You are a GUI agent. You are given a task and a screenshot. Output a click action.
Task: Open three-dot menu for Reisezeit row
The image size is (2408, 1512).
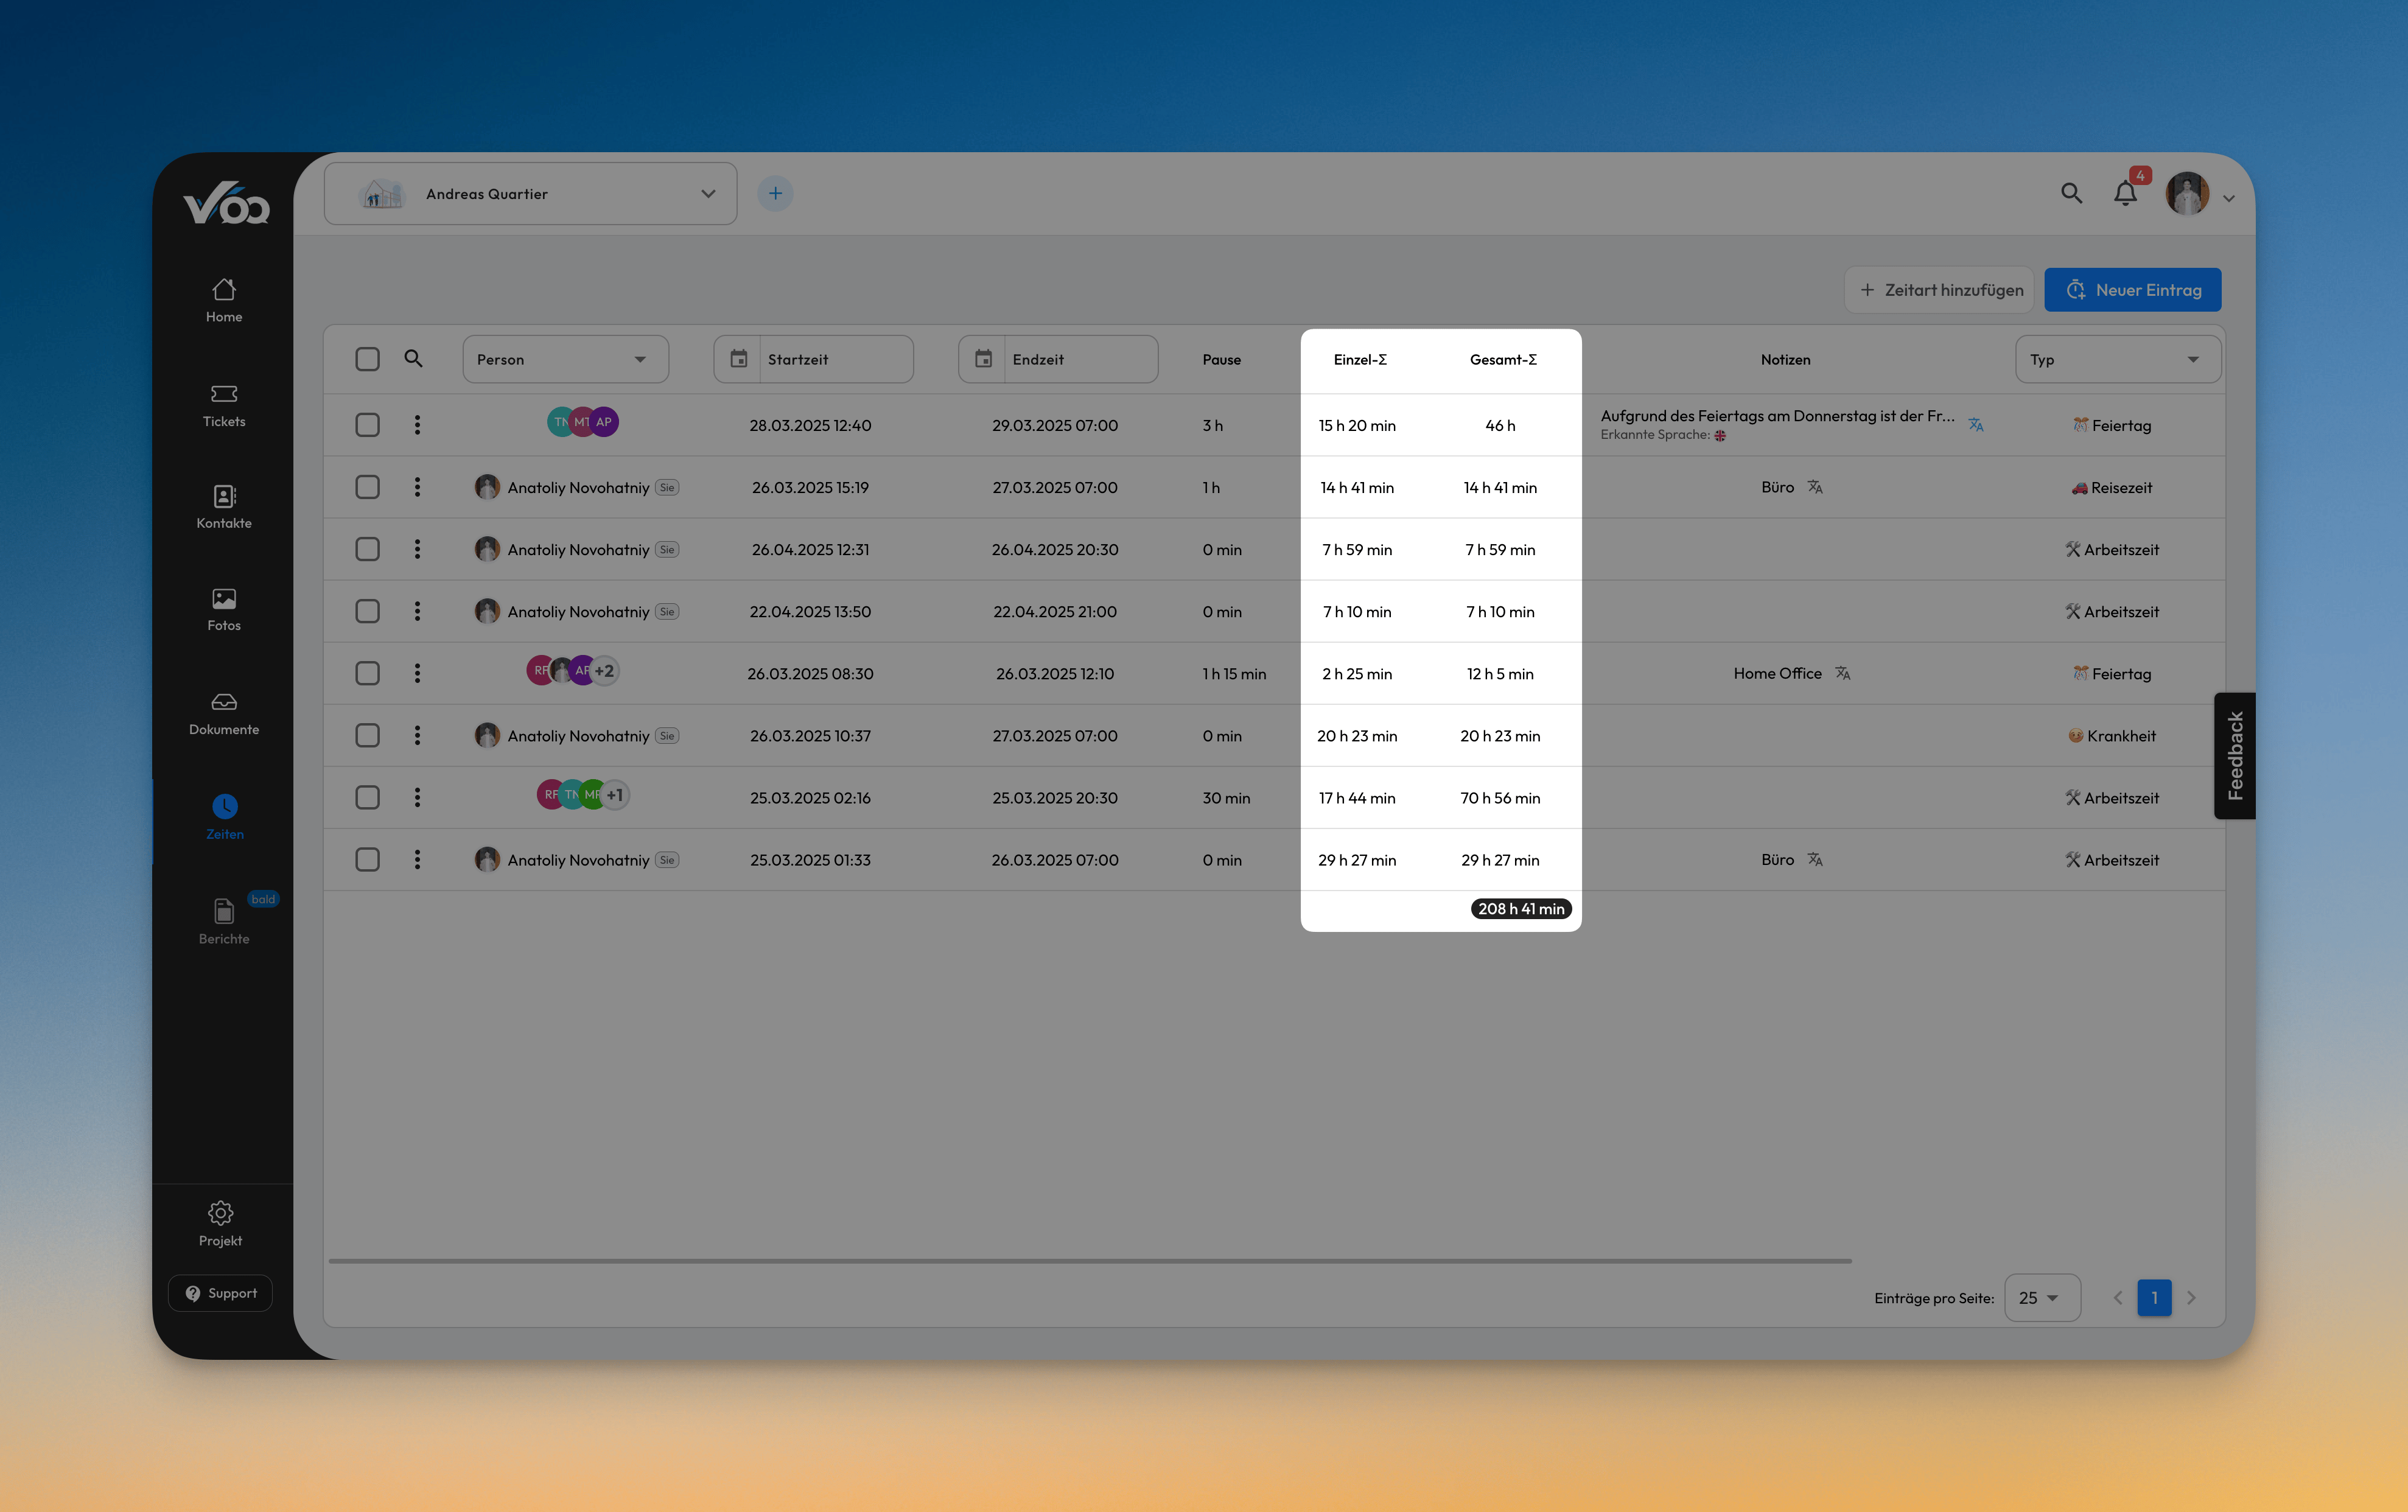pyautogui.click(x=417, y=487)
